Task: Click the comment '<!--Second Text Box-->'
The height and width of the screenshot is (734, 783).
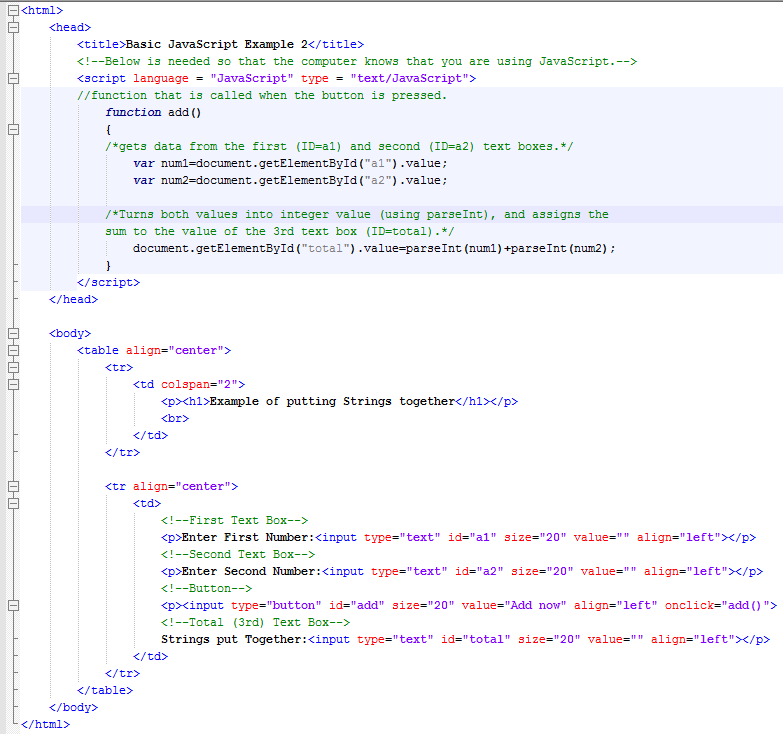Action: click(238, 554)
